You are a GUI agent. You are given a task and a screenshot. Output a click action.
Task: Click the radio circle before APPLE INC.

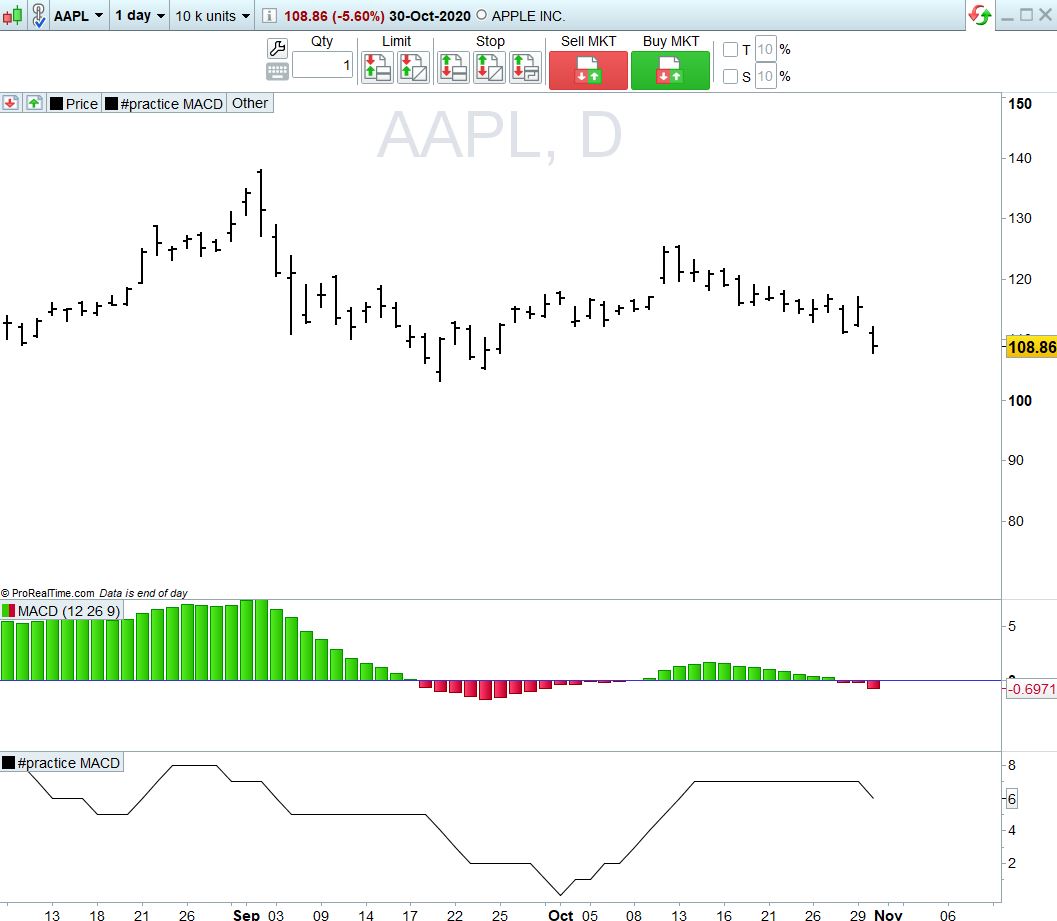(x=481, y=15)
